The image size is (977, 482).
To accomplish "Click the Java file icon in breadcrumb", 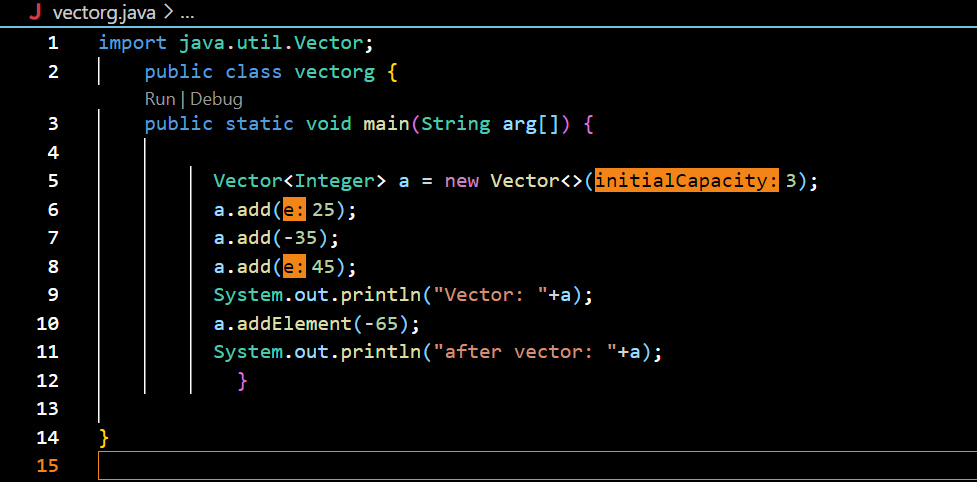I will [37, 12].
